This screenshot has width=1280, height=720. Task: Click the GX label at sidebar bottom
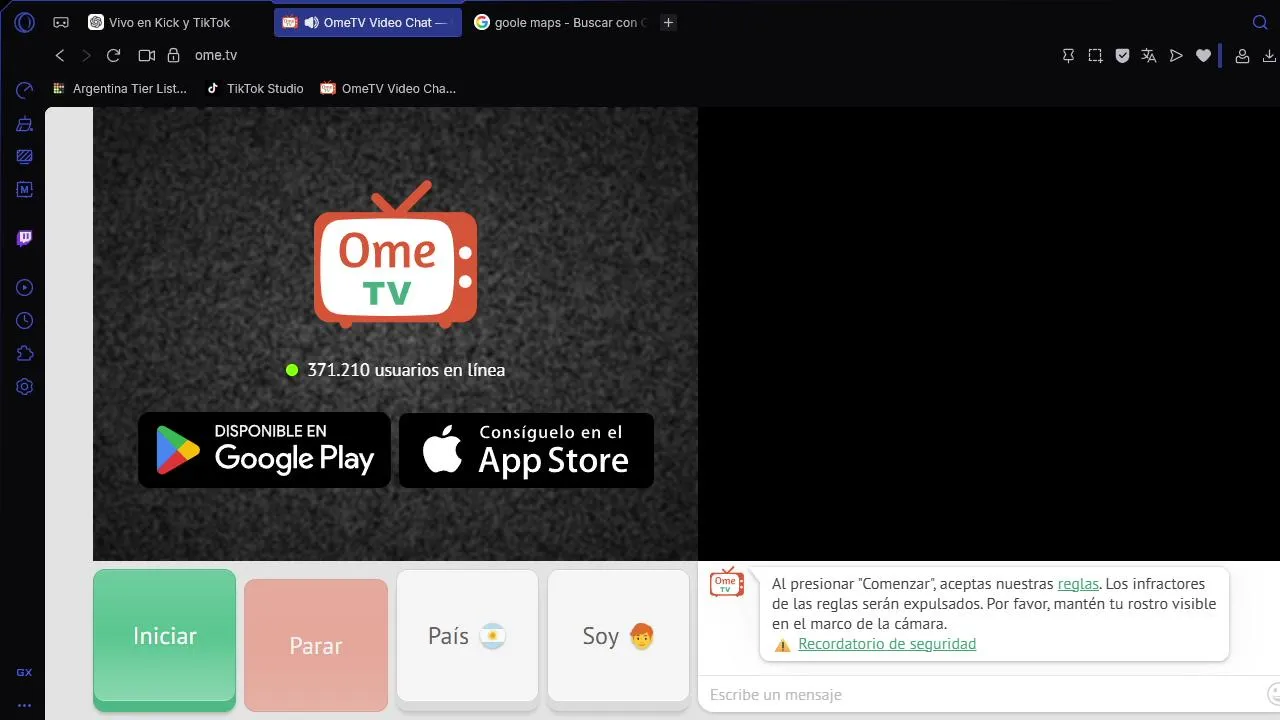[x=25, y=672]
